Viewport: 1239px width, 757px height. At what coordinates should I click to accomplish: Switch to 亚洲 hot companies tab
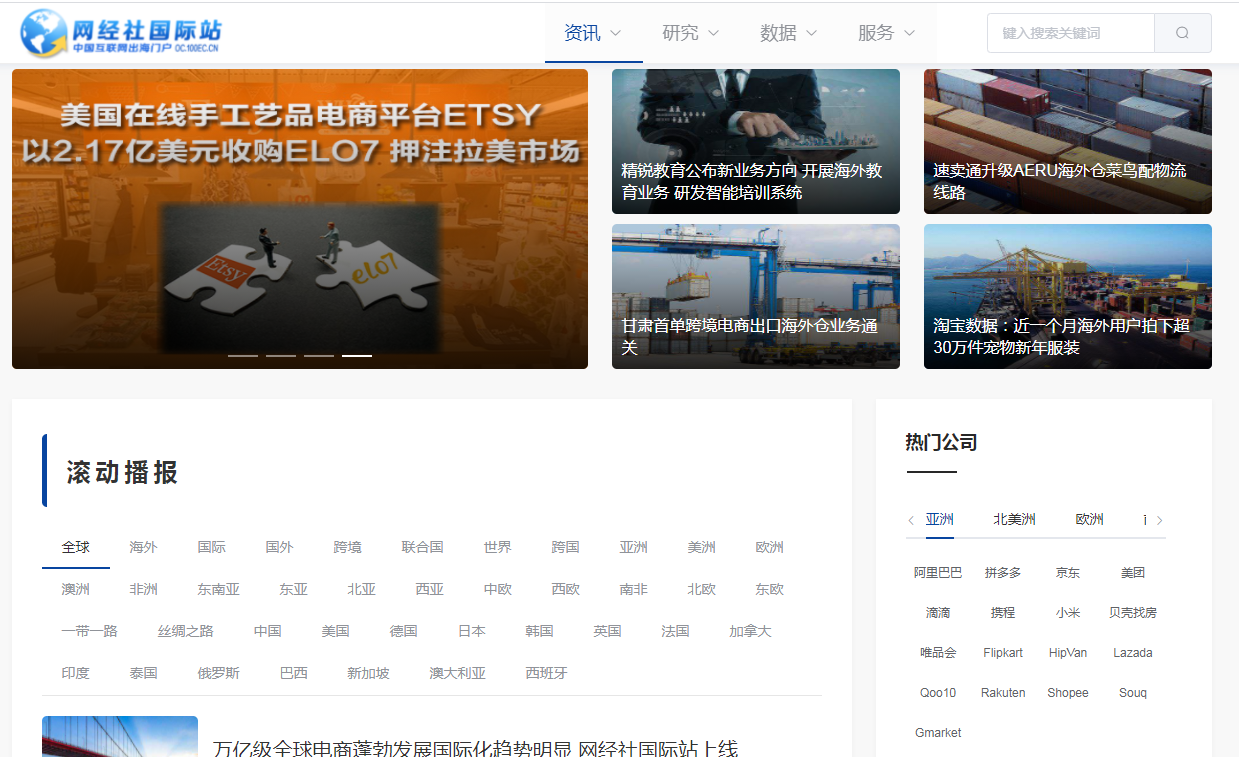click(x=940, y=519)
